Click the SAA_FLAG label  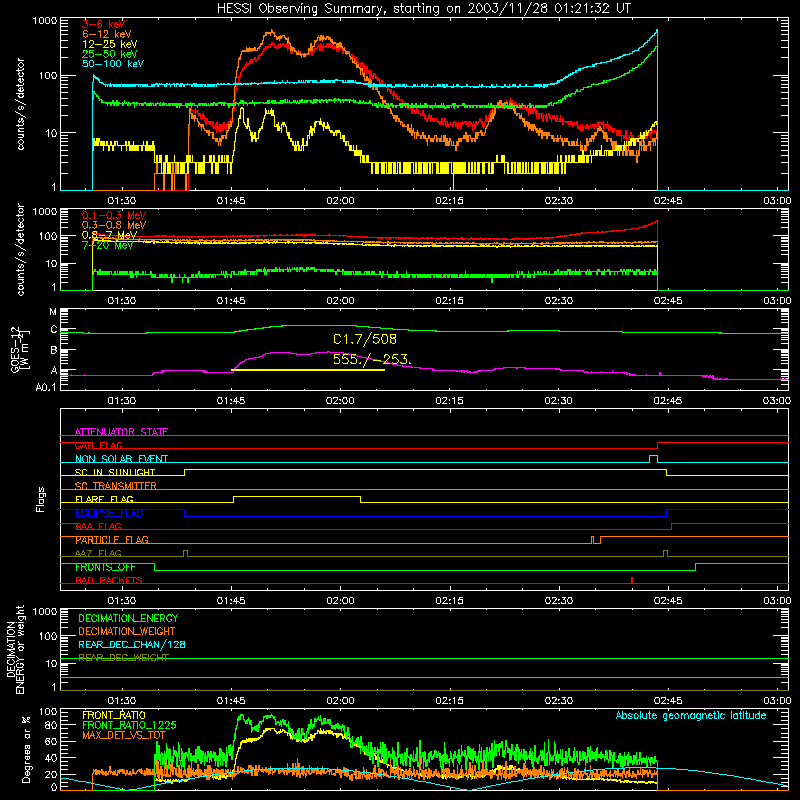(98, 526)
